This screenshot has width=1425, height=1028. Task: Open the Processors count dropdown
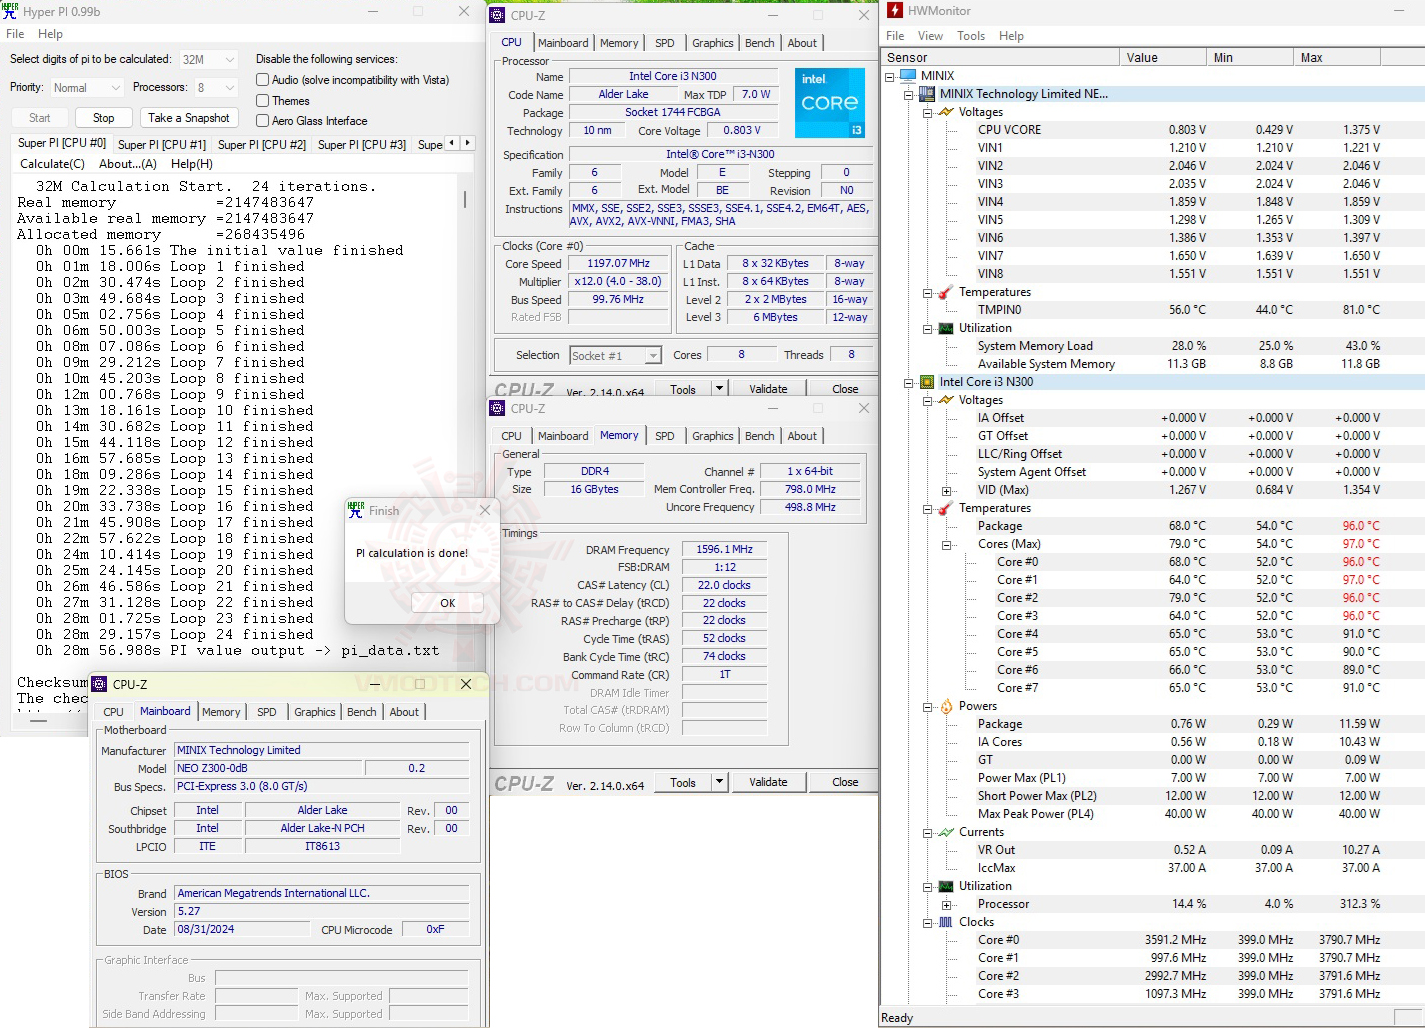pyautogui.click(x=216, y=88)
